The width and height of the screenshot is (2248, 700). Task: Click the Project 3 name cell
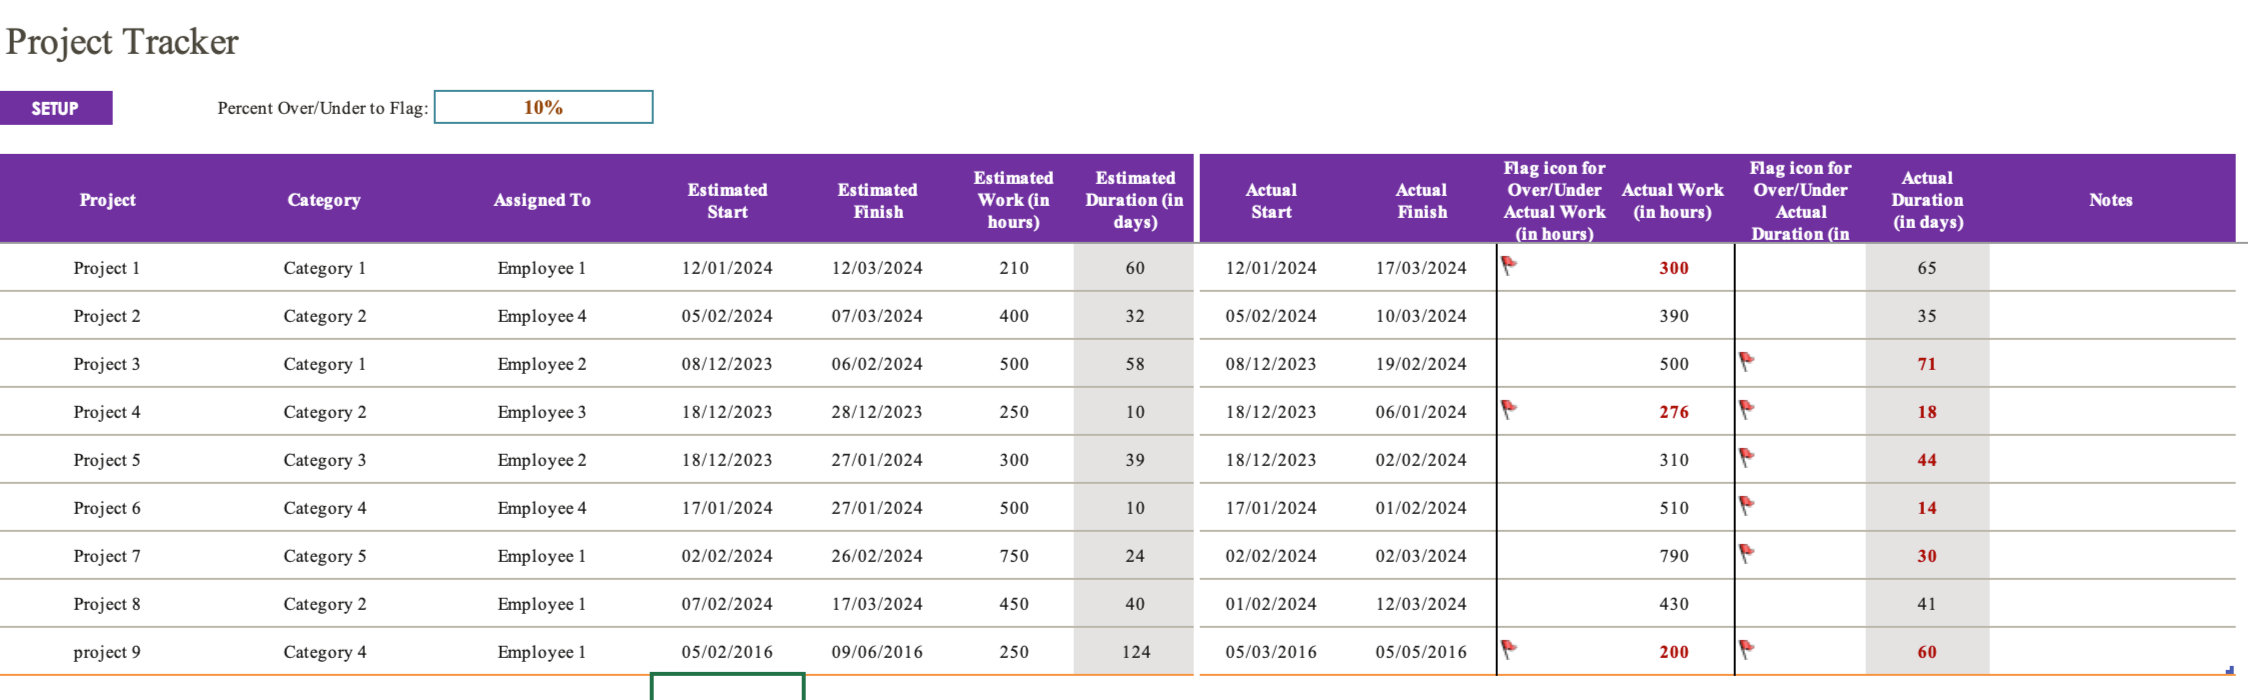tap(107, 364)
